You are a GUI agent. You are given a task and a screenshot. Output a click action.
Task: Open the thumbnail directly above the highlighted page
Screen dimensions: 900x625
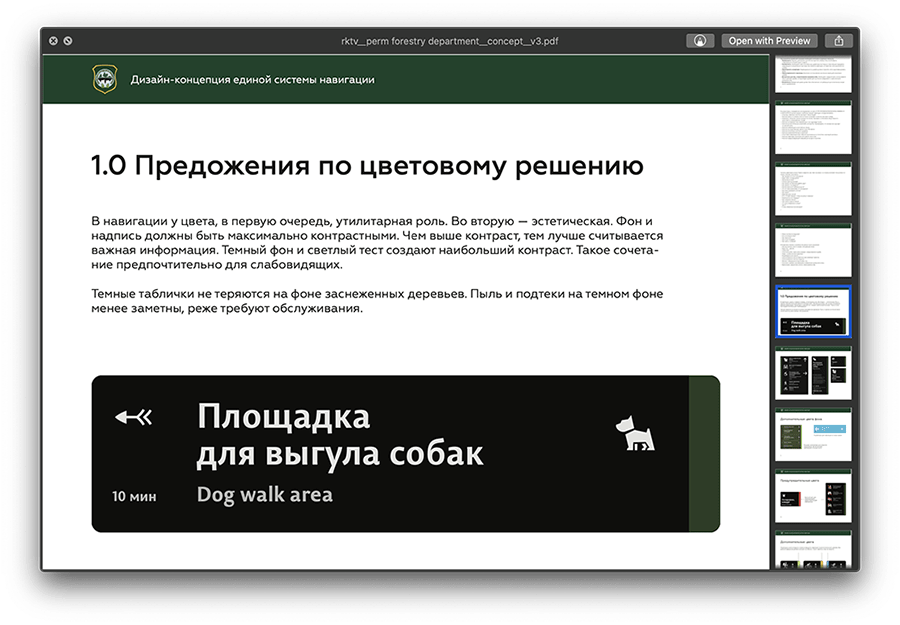point(814,250)
